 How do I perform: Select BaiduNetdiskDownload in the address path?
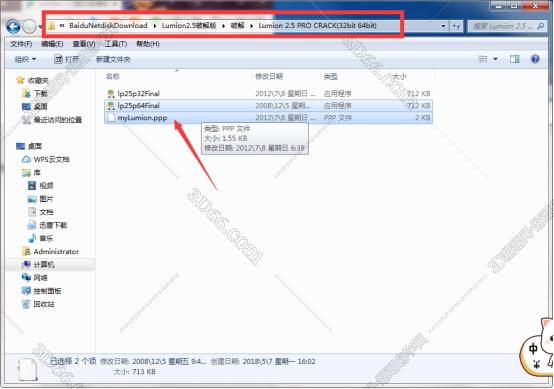[108, 25]
